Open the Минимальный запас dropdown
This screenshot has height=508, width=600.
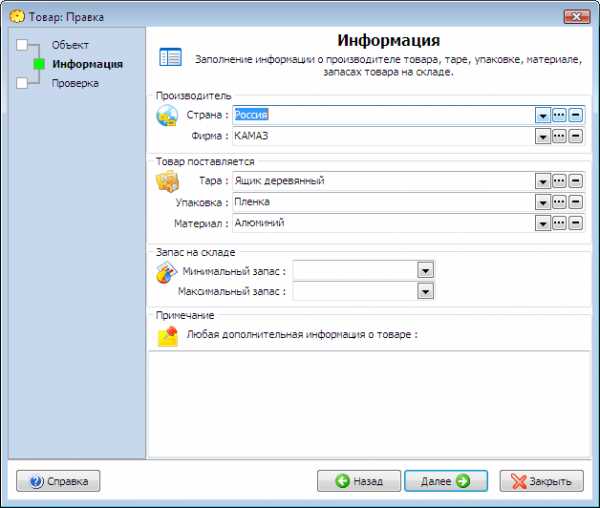[425, 270]
